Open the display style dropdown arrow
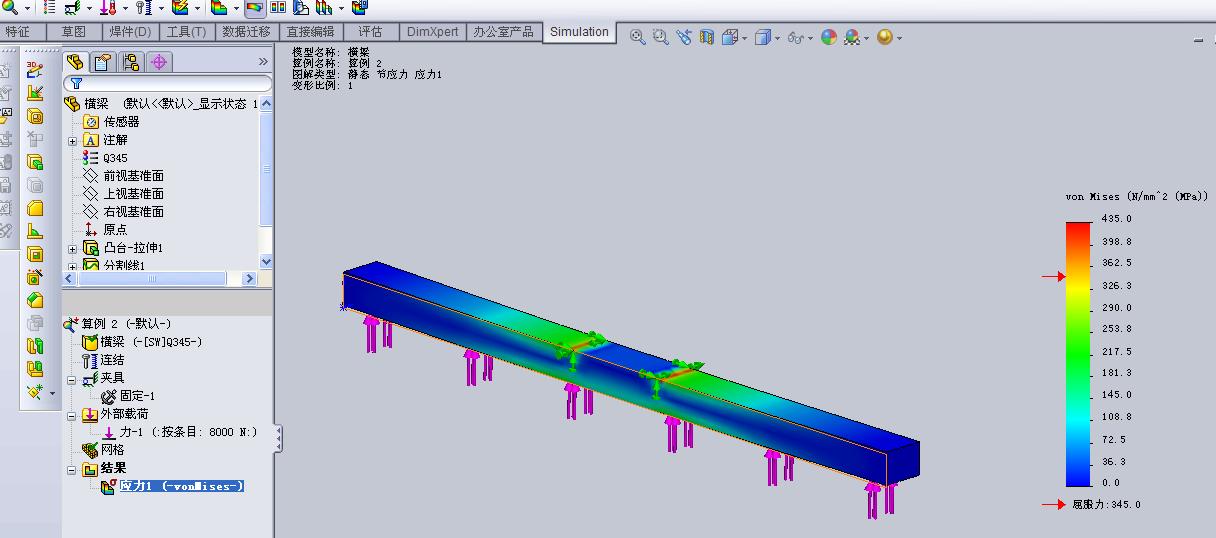This screenshot has height=538, width=1216. click(778, 38)
